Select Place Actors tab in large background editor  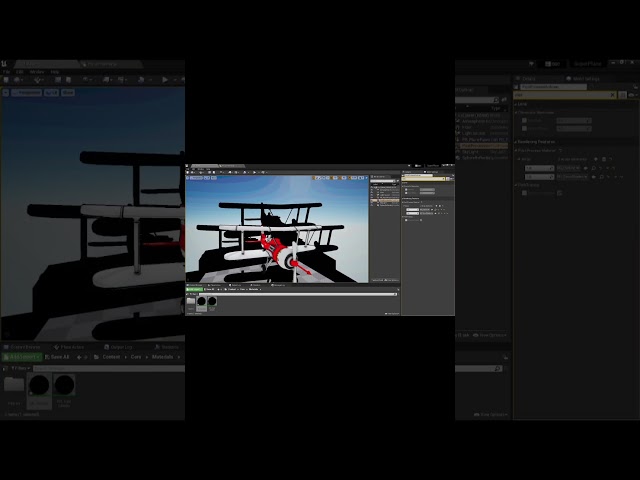[69, 347]
